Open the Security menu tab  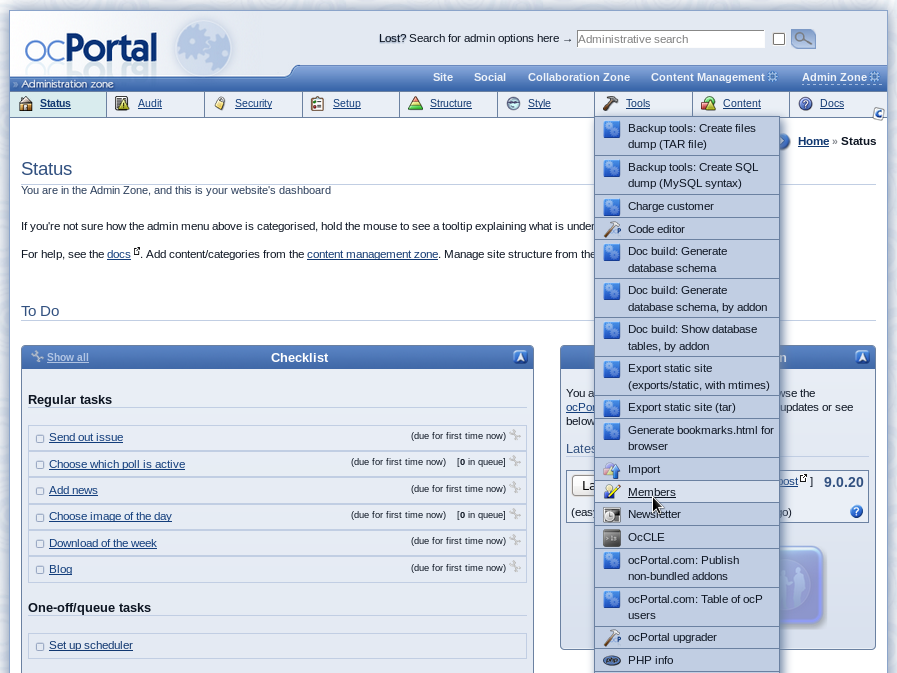tap(253, 103)
